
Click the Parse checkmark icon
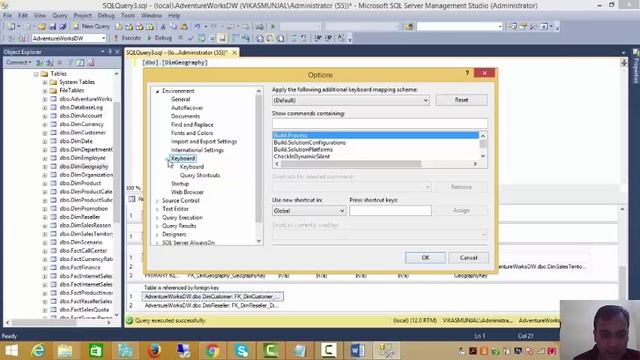click(x=190, y=38)
